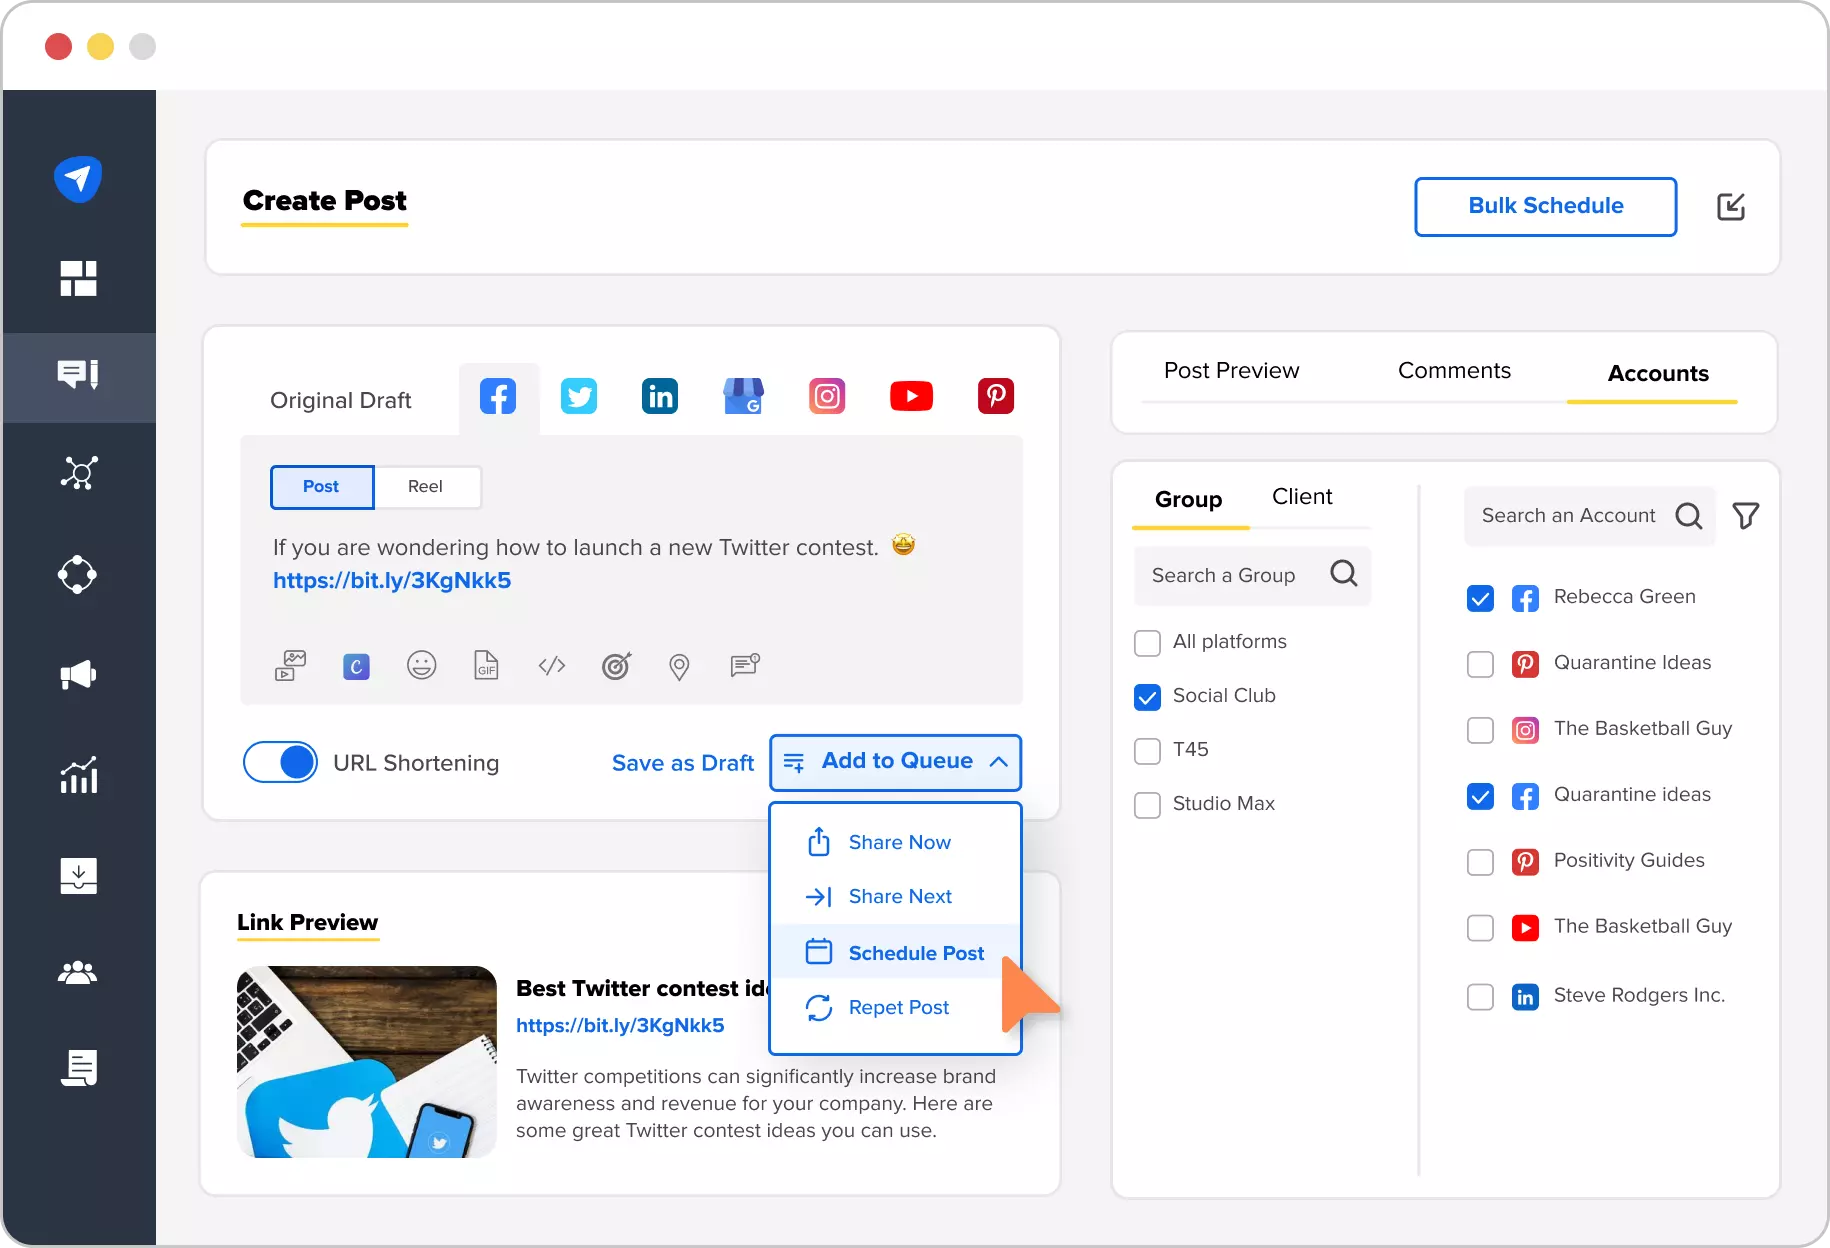Open the network nodes icon in the sidebar
The image size is (1830, 1248).
pyautogui.click(x=78, y=473)
